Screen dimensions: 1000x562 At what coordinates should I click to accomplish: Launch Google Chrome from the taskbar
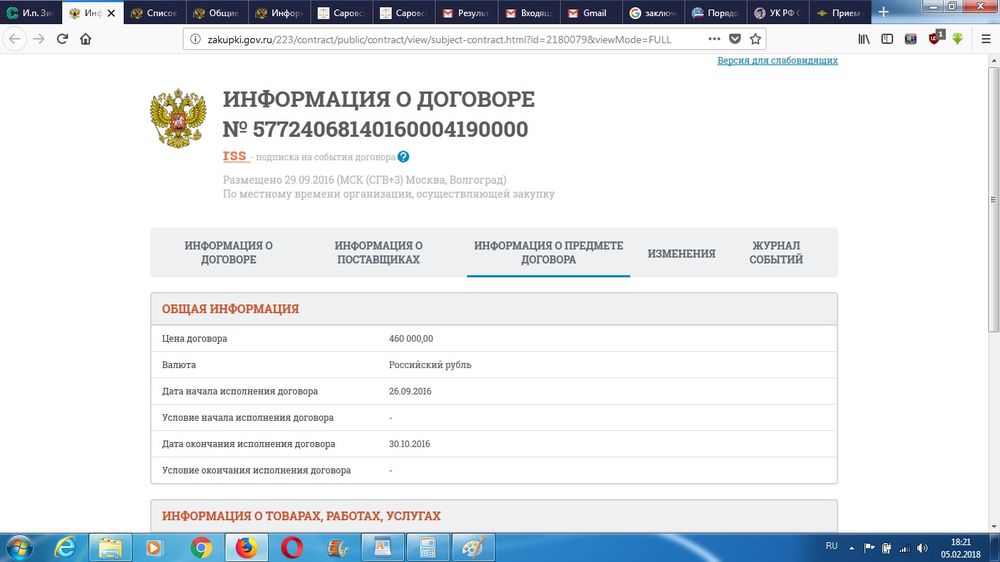pos(201,547)
